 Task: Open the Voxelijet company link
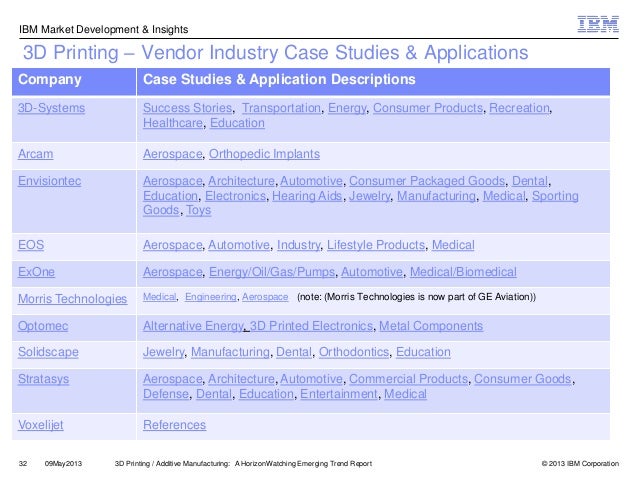[41, 425]
